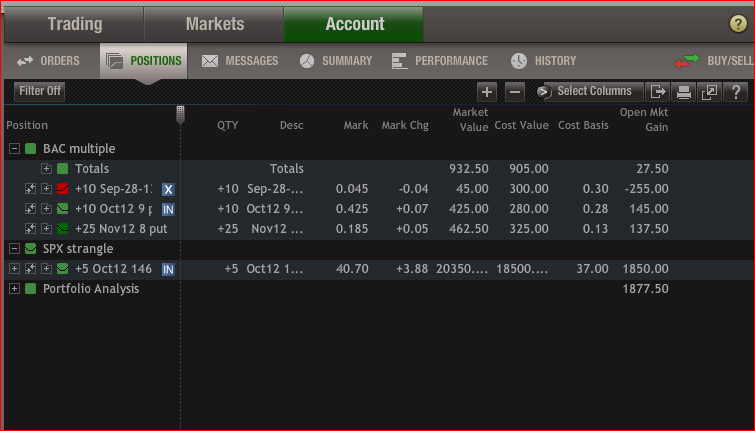
Task: Click the Cost Basis column header
Action: click(583, 125)
